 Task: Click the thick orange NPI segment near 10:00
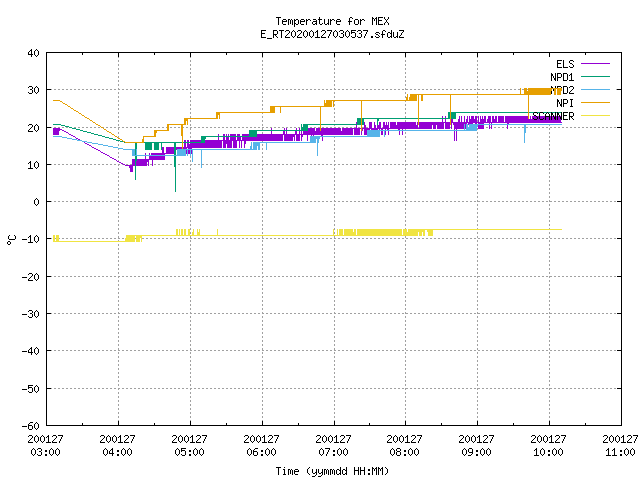538,91
